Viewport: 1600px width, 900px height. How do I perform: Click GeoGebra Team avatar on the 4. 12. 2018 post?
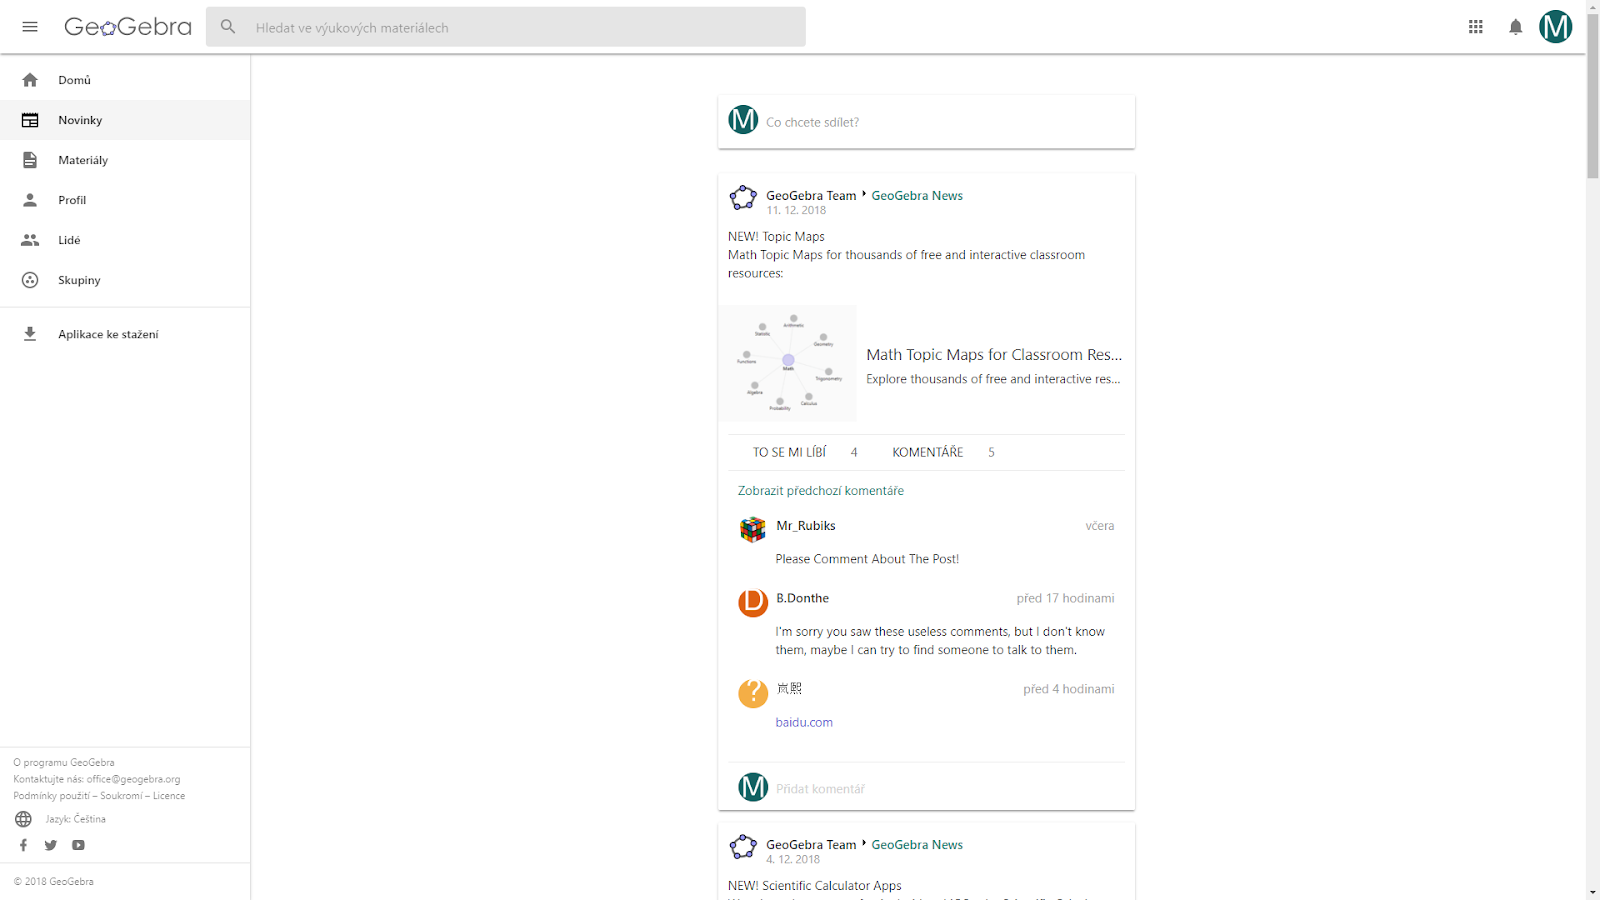click(x=743, y=847)
